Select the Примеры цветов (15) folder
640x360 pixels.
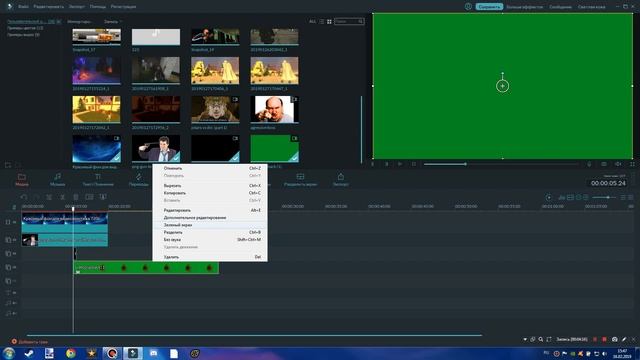25,28
